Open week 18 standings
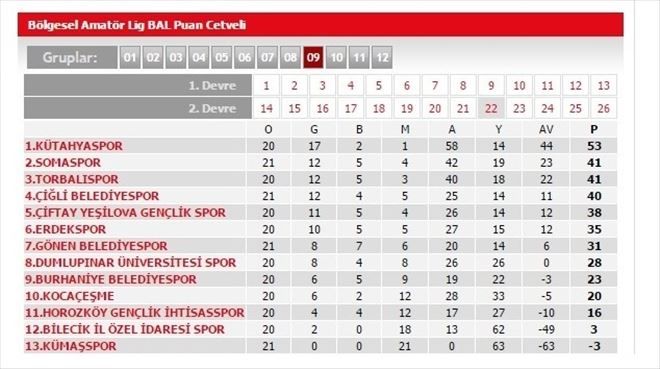The height and width of the screenshot is (369, 660). tap(379, 109)
